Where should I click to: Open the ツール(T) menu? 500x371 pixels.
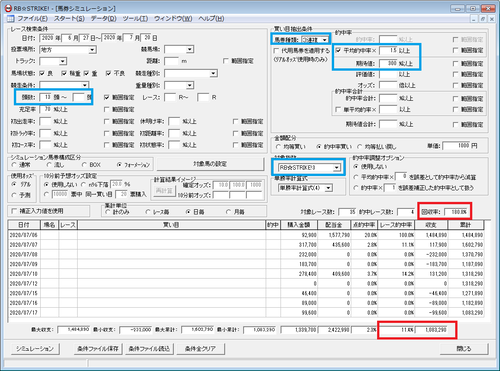point(135,19)
